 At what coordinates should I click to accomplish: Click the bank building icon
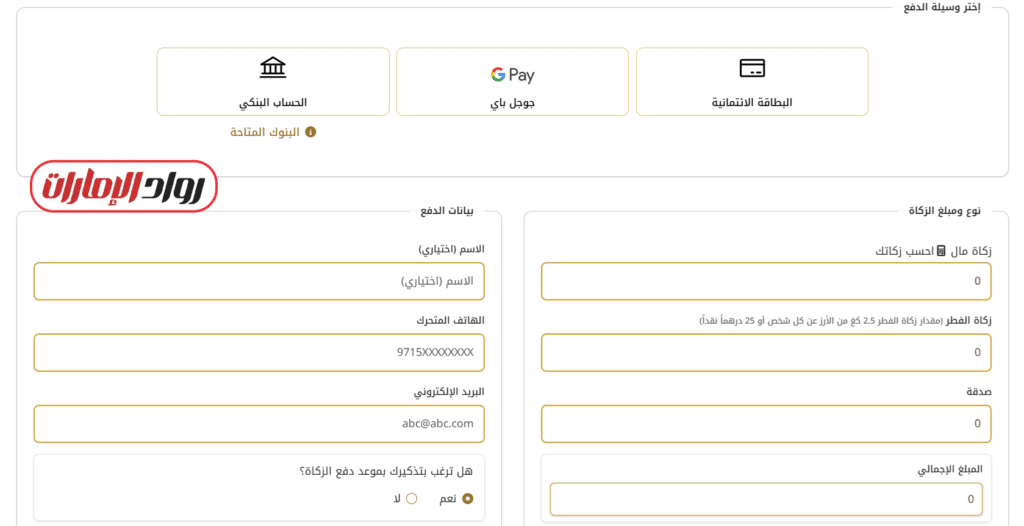click(272, 67)
